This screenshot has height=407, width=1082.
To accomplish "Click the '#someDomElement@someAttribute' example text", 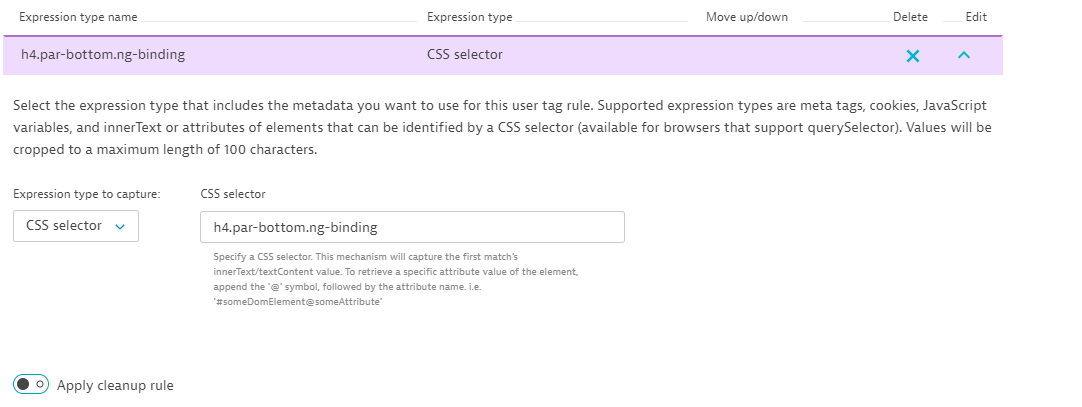I will click(x=299, y=303).
